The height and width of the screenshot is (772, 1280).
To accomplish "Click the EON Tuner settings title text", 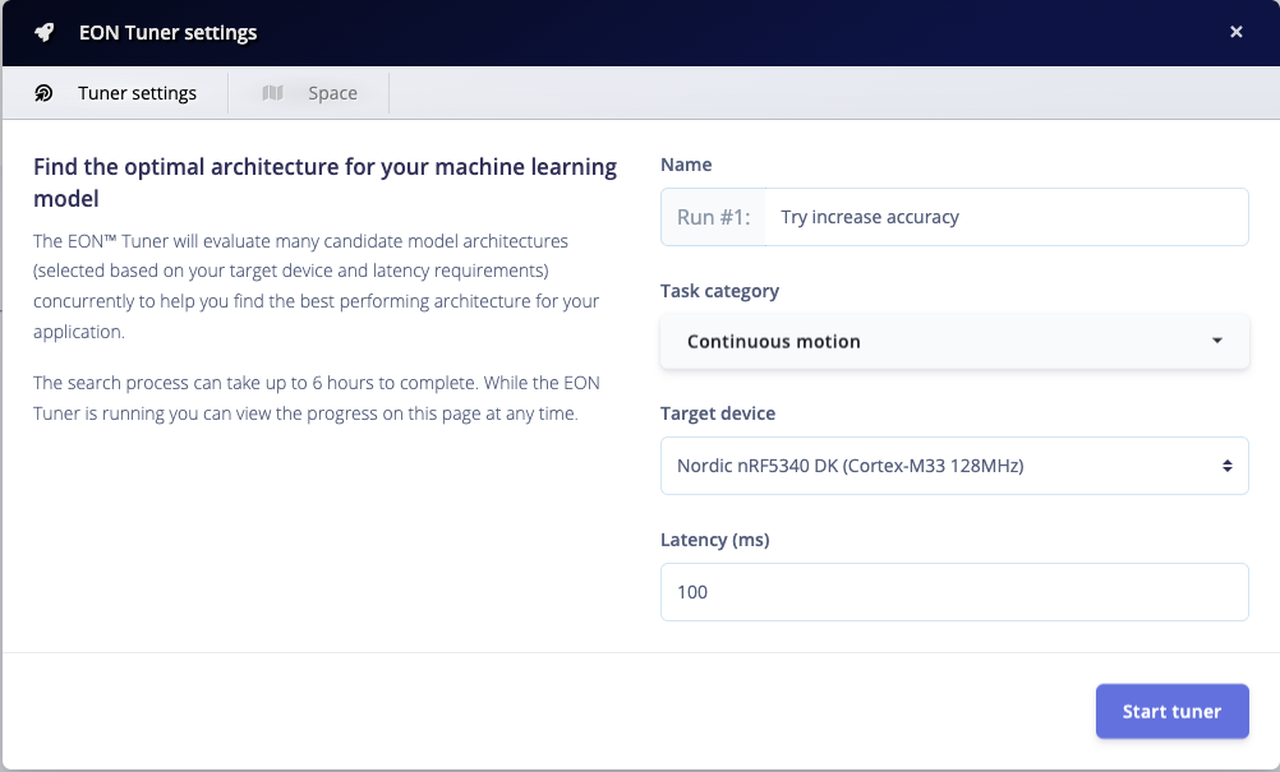I will click(x=168, y=32).
